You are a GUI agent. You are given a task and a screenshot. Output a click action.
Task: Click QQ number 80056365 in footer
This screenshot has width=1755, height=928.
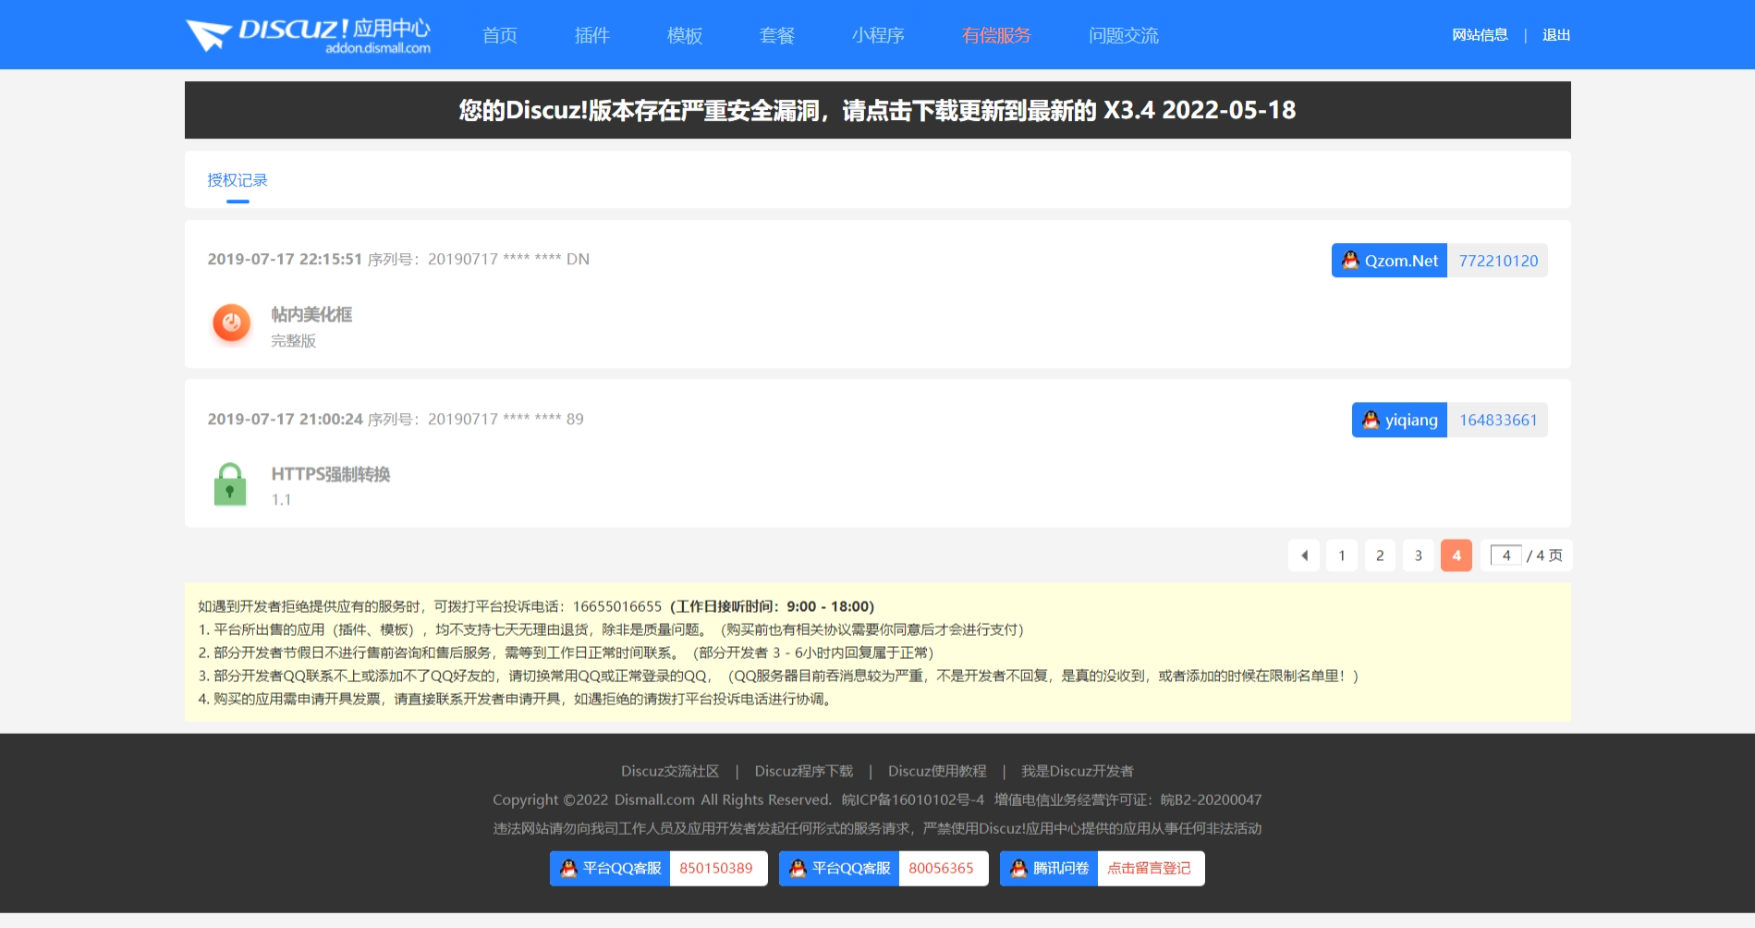942,868
